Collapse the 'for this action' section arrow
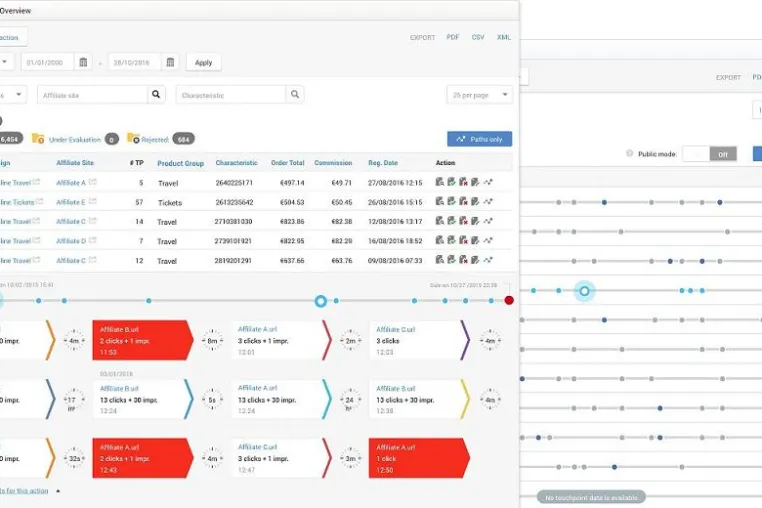The width and height of the screenshot is (762, 508). pos(58,491)
